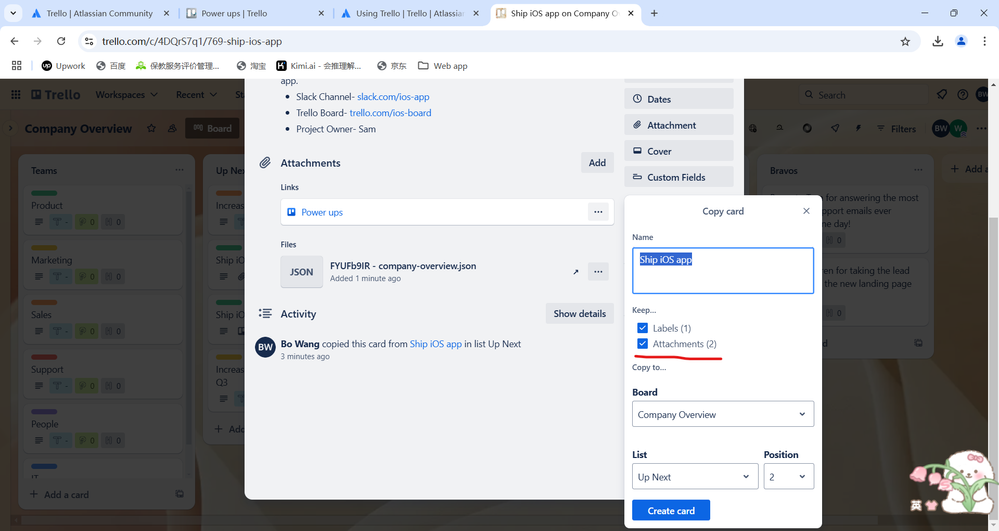
Task: Open Custom Fields in sidebar
Action: (679, 177)
